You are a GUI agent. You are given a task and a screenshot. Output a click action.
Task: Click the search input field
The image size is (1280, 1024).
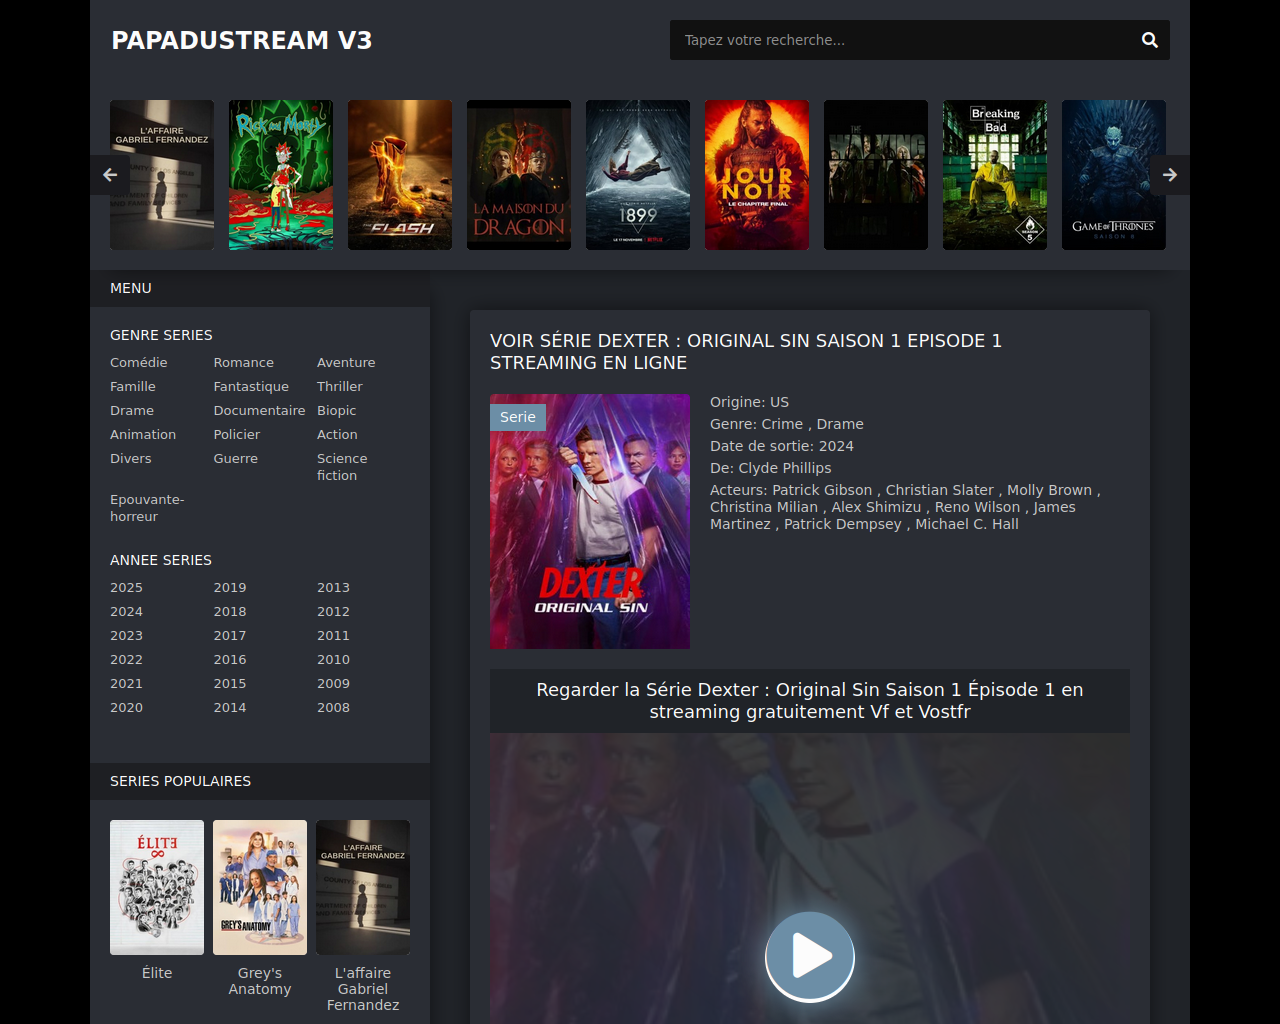point(905,40)
